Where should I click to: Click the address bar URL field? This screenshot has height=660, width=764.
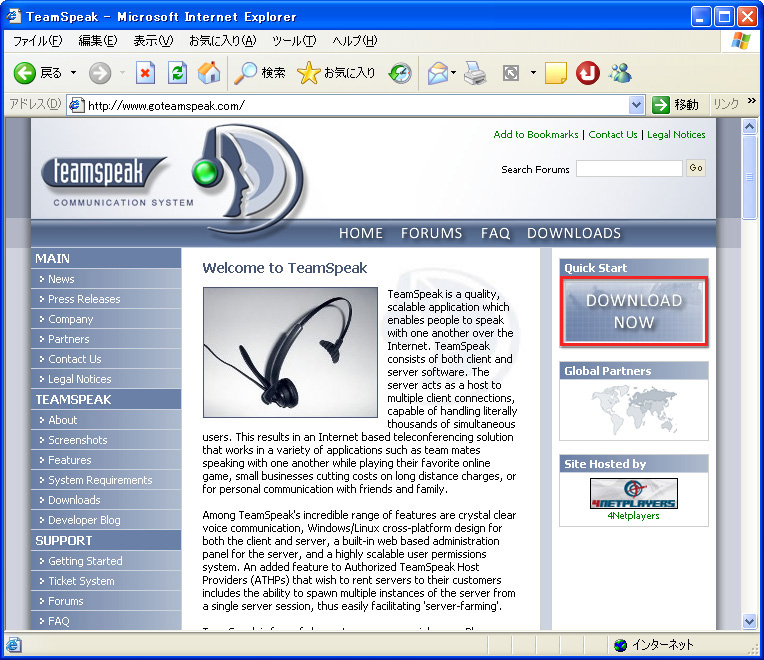[x=357, y=105]
